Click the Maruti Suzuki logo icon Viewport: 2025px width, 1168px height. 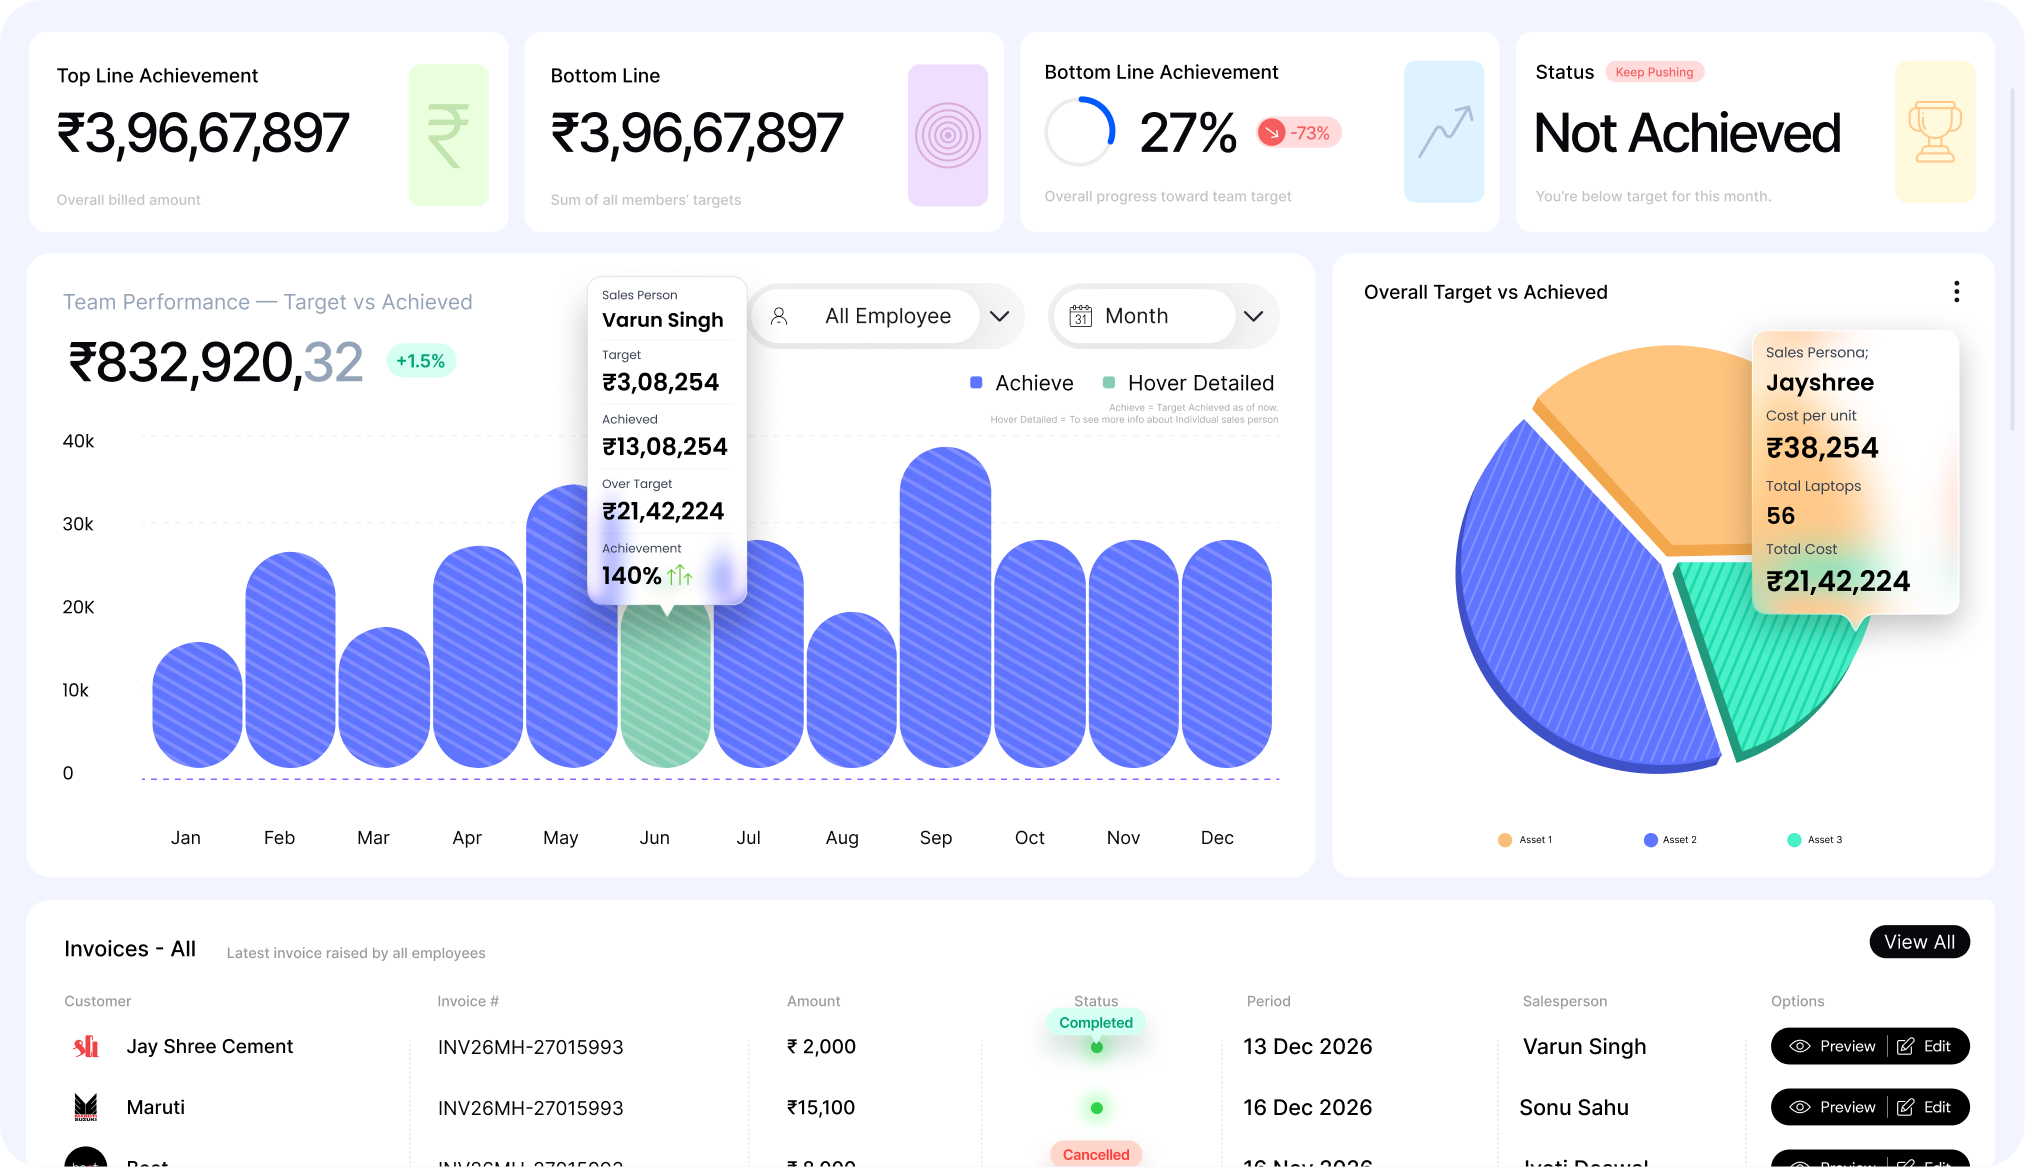(86, 1107)
